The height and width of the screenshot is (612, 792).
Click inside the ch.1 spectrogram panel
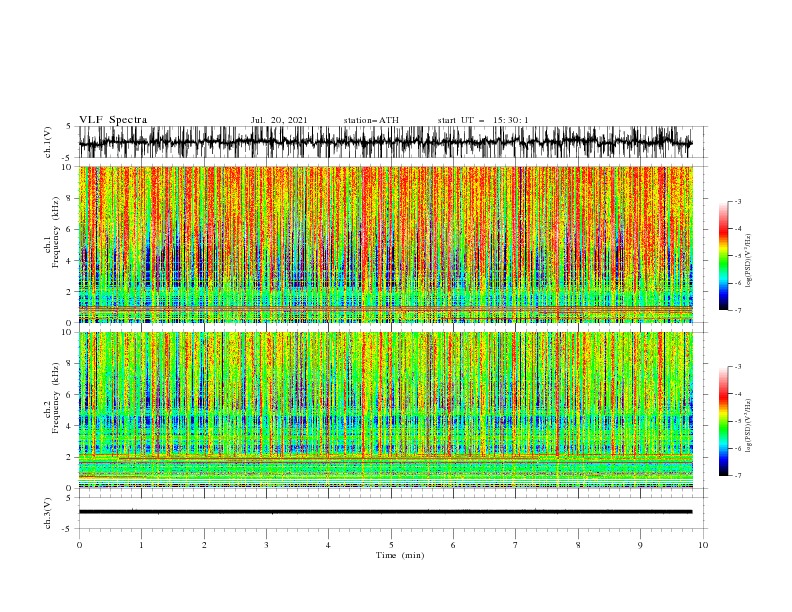click(x=385, y=244)
